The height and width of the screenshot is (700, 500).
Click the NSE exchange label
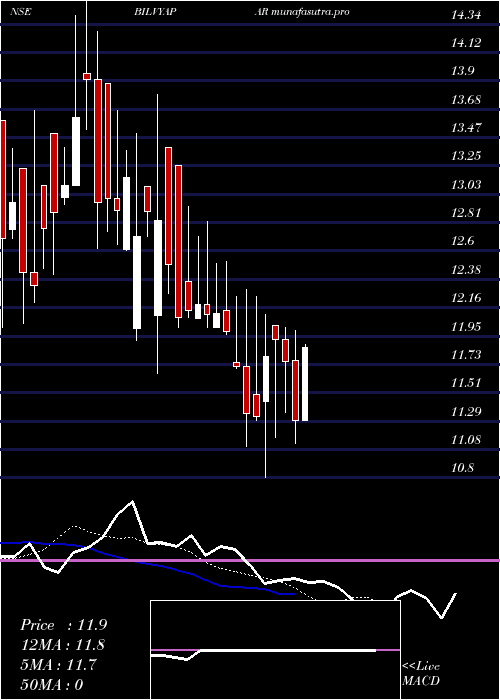pos(21,12)
